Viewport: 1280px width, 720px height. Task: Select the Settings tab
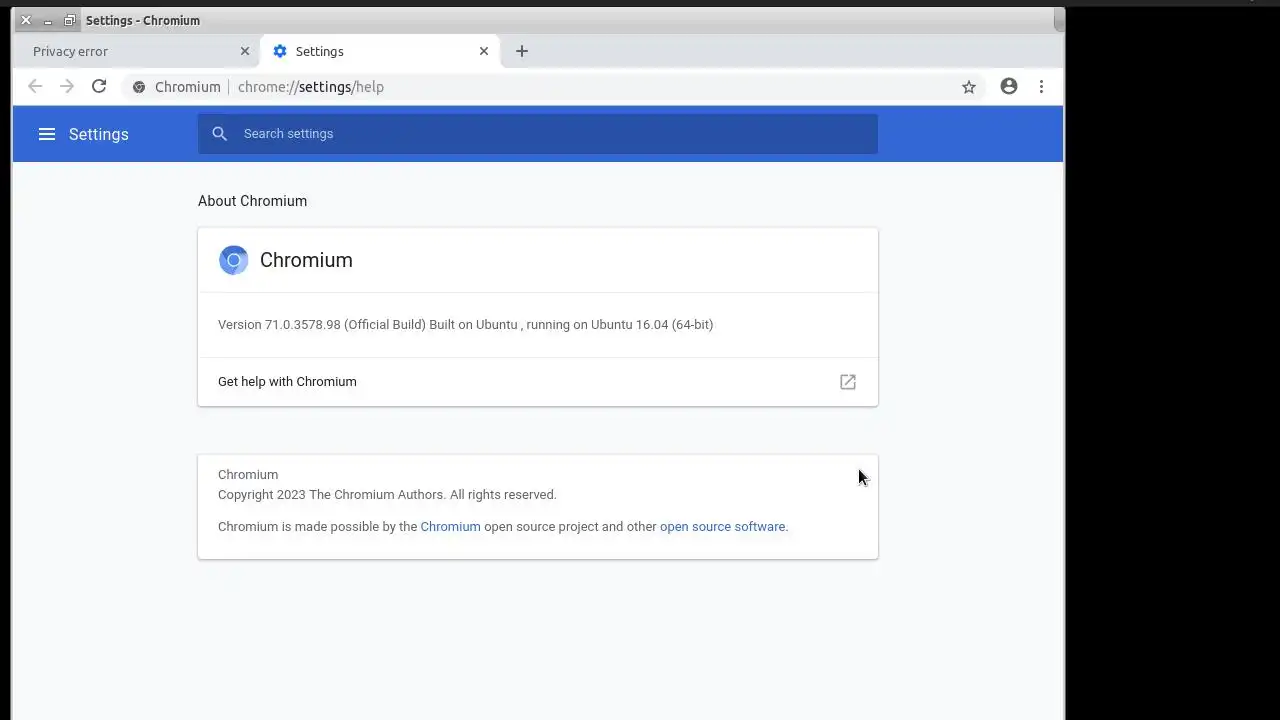pyautogui.click(x=380, y=51)
